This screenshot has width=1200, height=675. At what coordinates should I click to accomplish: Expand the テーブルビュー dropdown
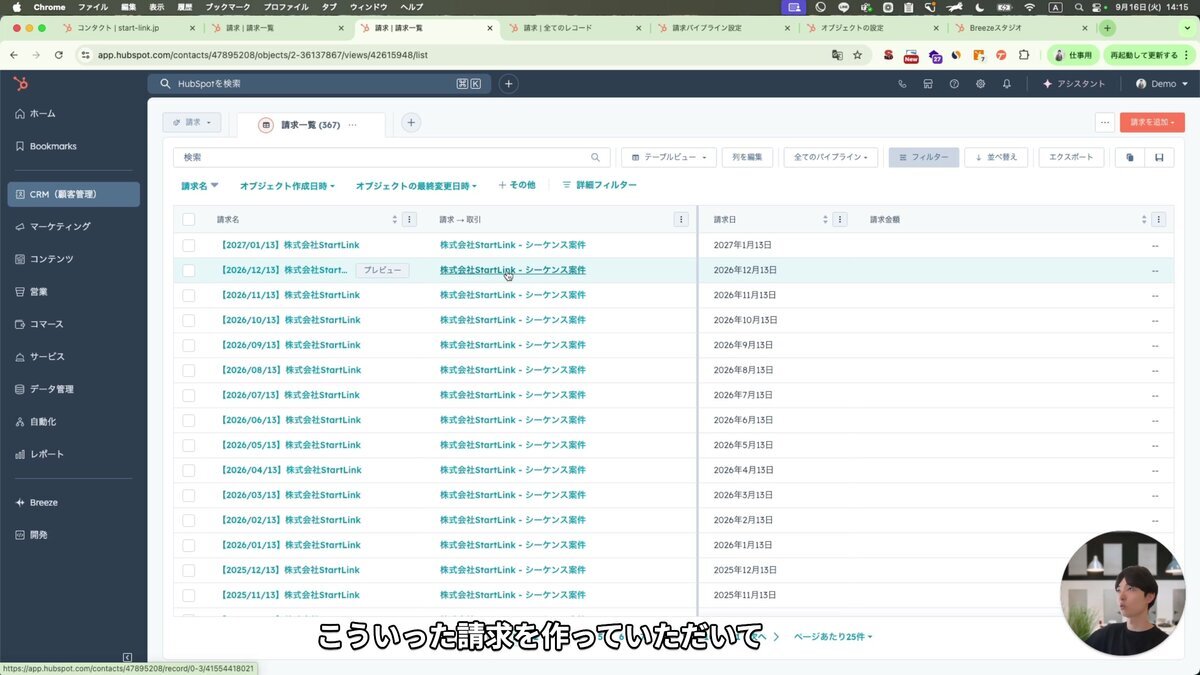coord(669,157)
